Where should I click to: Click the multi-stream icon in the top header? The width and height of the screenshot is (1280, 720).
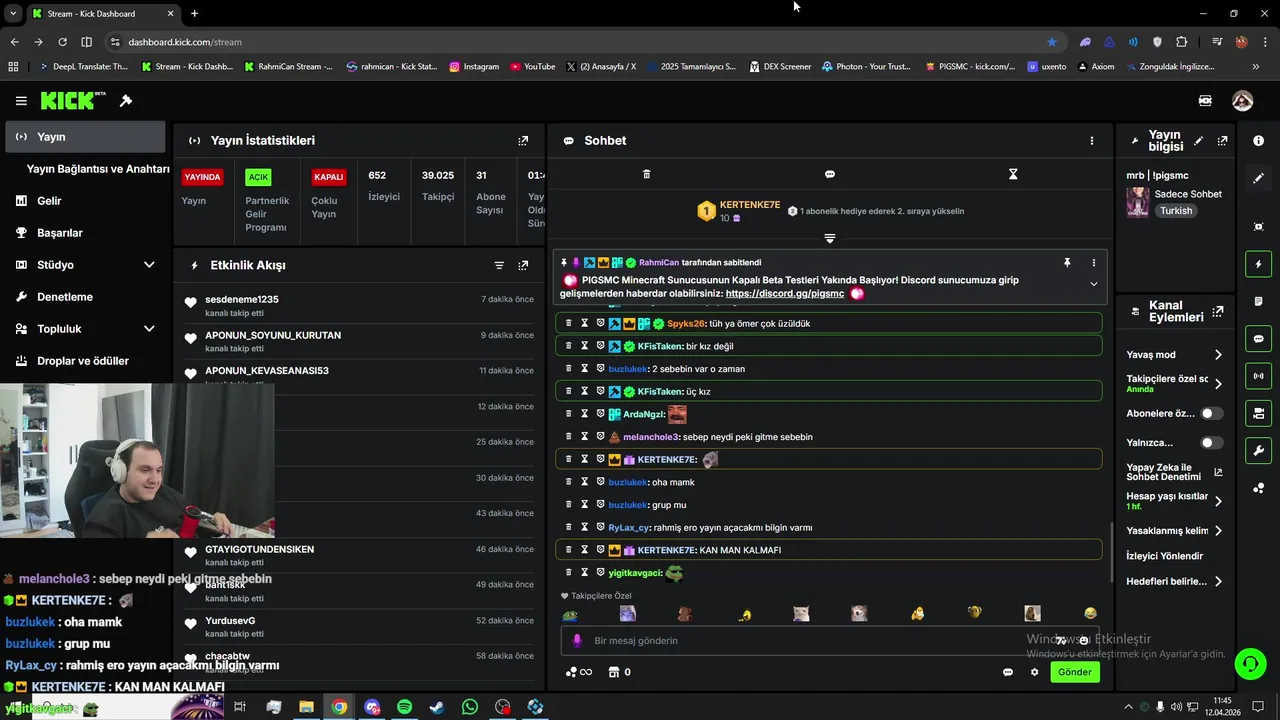coord(1205,101)
